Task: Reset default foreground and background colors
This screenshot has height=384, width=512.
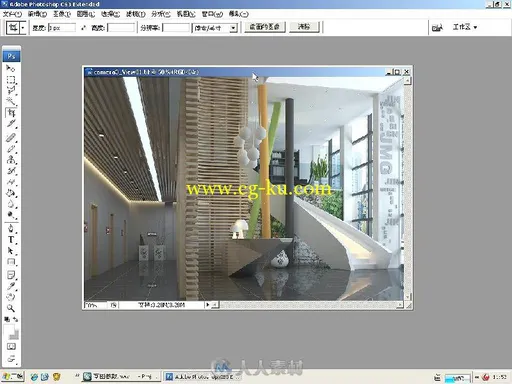Action: point(7,319)
